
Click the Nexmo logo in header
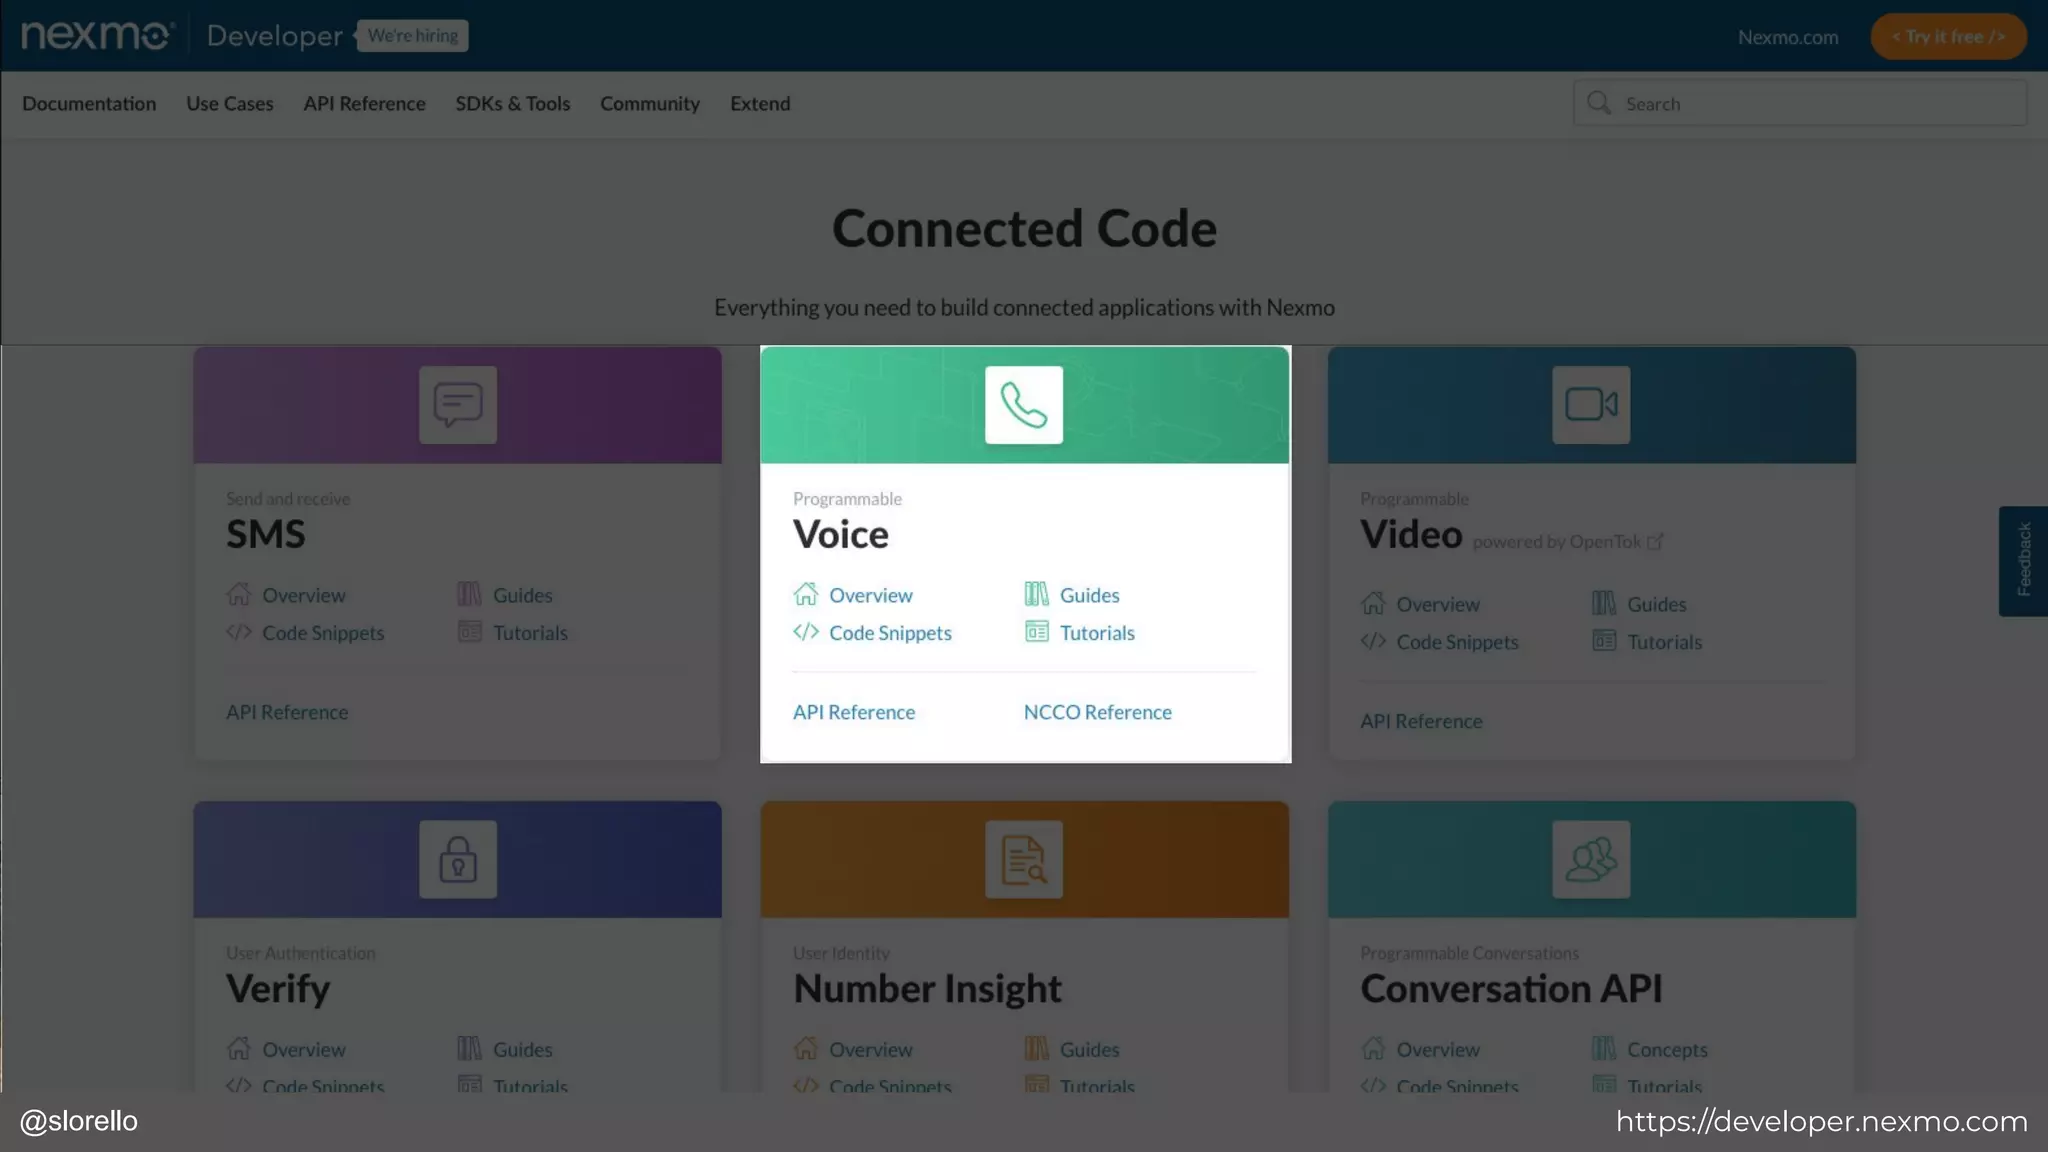pyautogui.click(x=97, y=35)
